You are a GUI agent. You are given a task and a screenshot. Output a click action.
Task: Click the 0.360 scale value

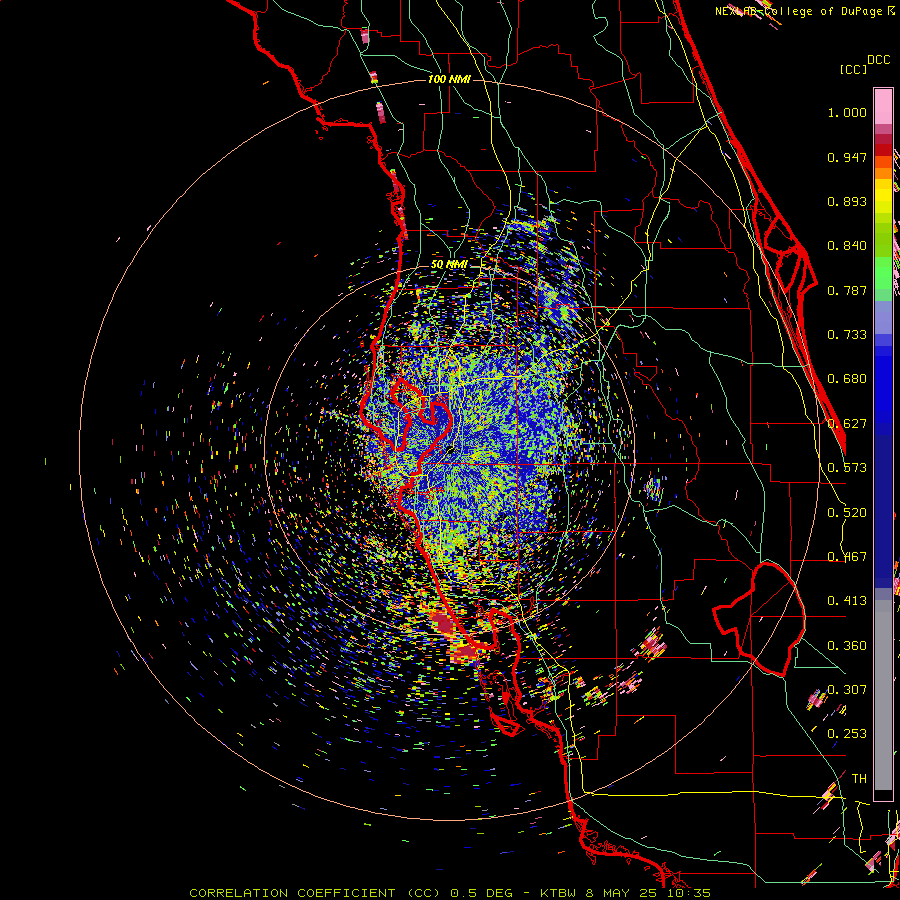point(847,646)
